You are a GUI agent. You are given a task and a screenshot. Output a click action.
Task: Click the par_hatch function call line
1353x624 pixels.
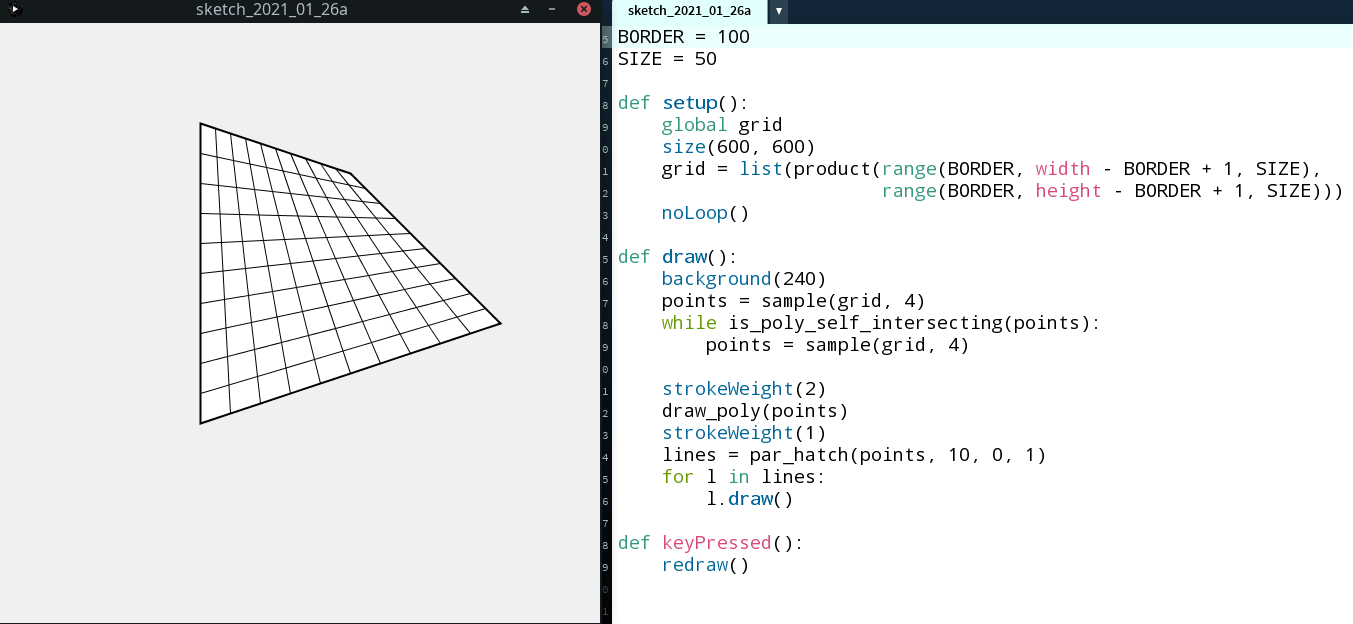click(x=853, y=455)
